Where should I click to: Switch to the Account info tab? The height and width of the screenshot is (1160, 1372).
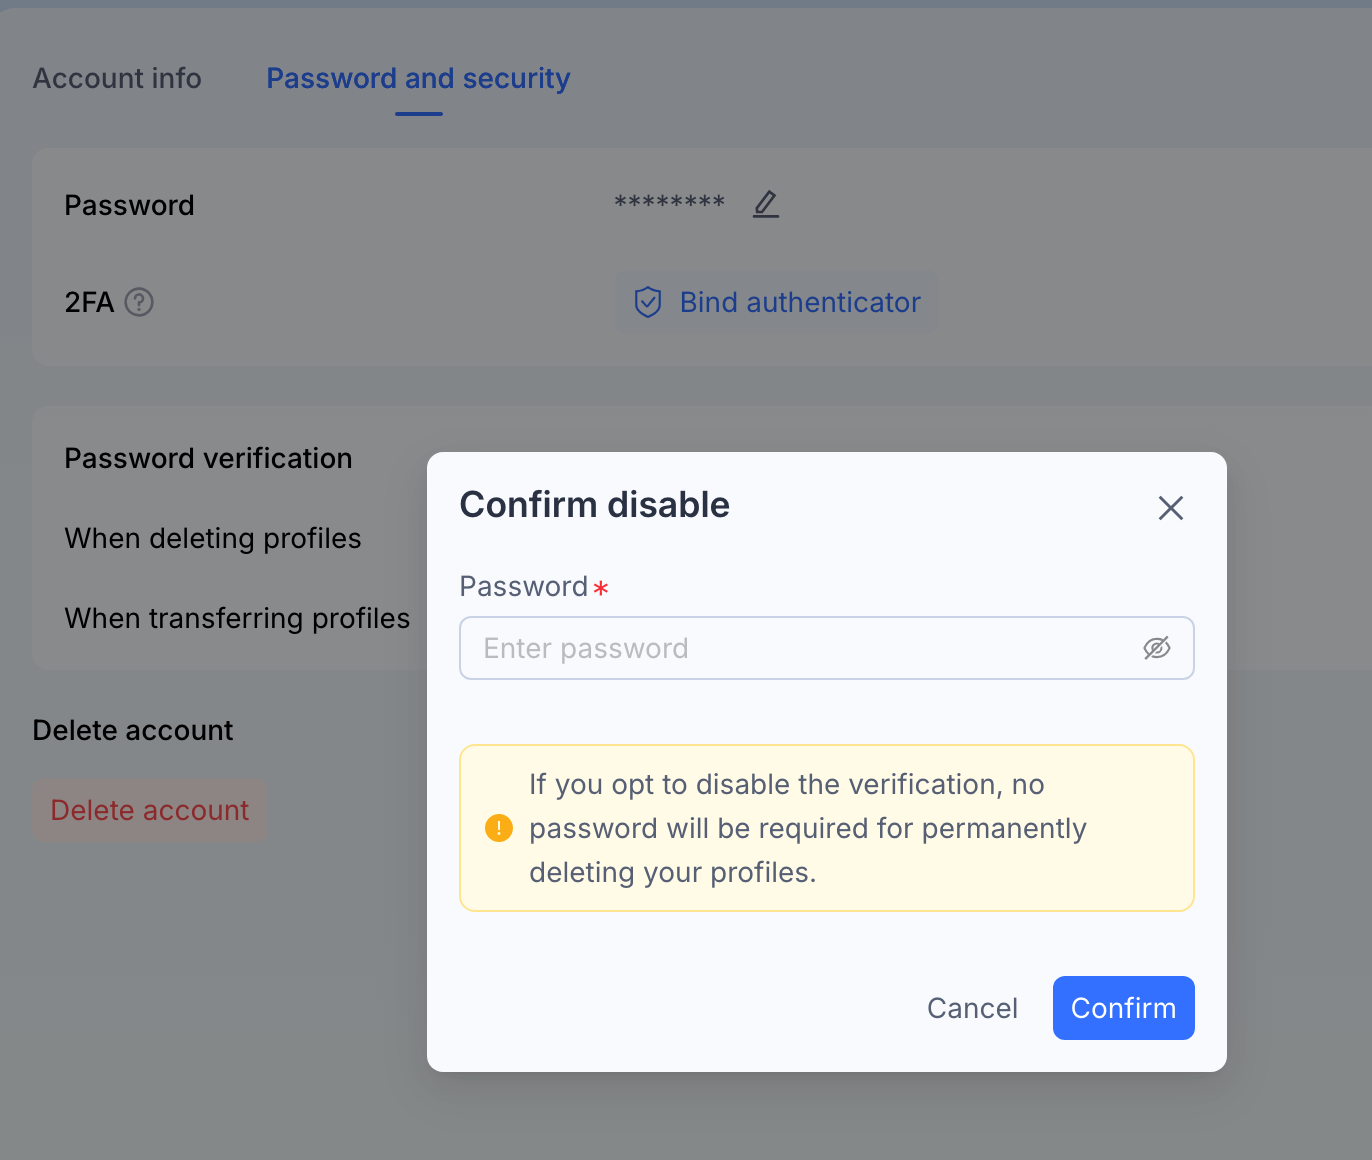point(117,78)
